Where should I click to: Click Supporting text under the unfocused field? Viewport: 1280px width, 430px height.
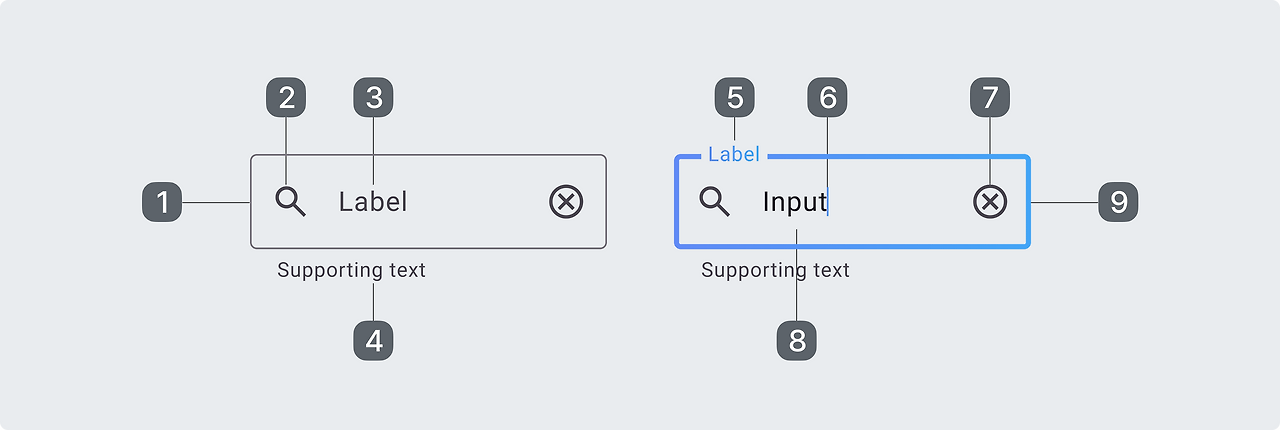click(351, 270)
